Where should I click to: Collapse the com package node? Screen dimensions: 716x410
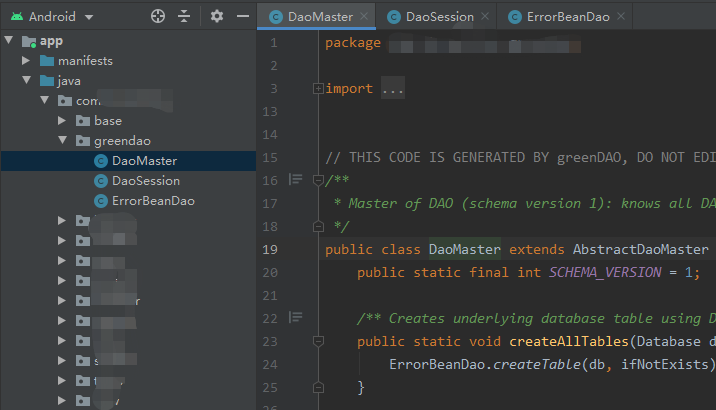tap(44, 100)
